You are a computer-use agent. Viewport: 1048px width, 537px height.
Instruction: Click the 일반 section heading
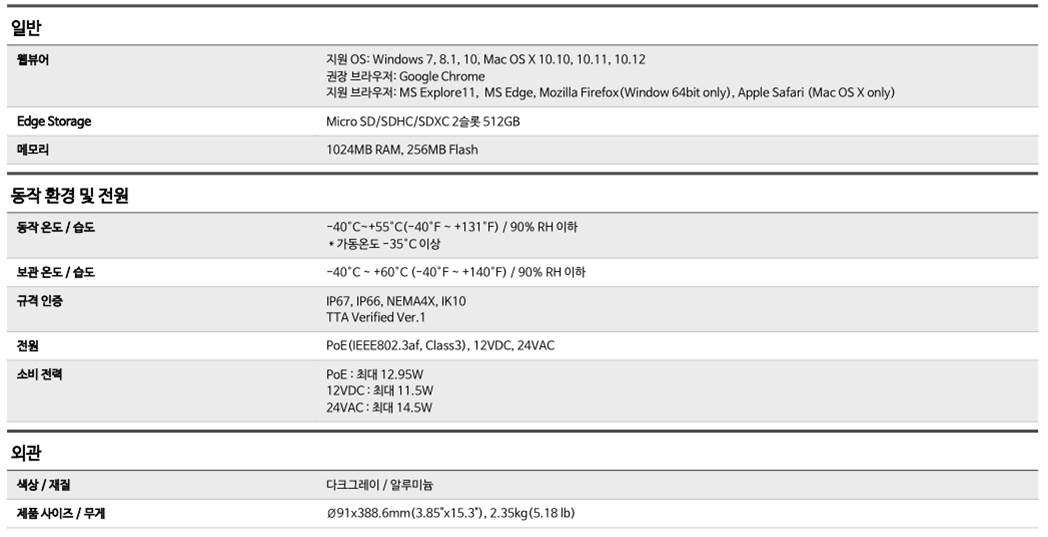[x=27, y=28]
